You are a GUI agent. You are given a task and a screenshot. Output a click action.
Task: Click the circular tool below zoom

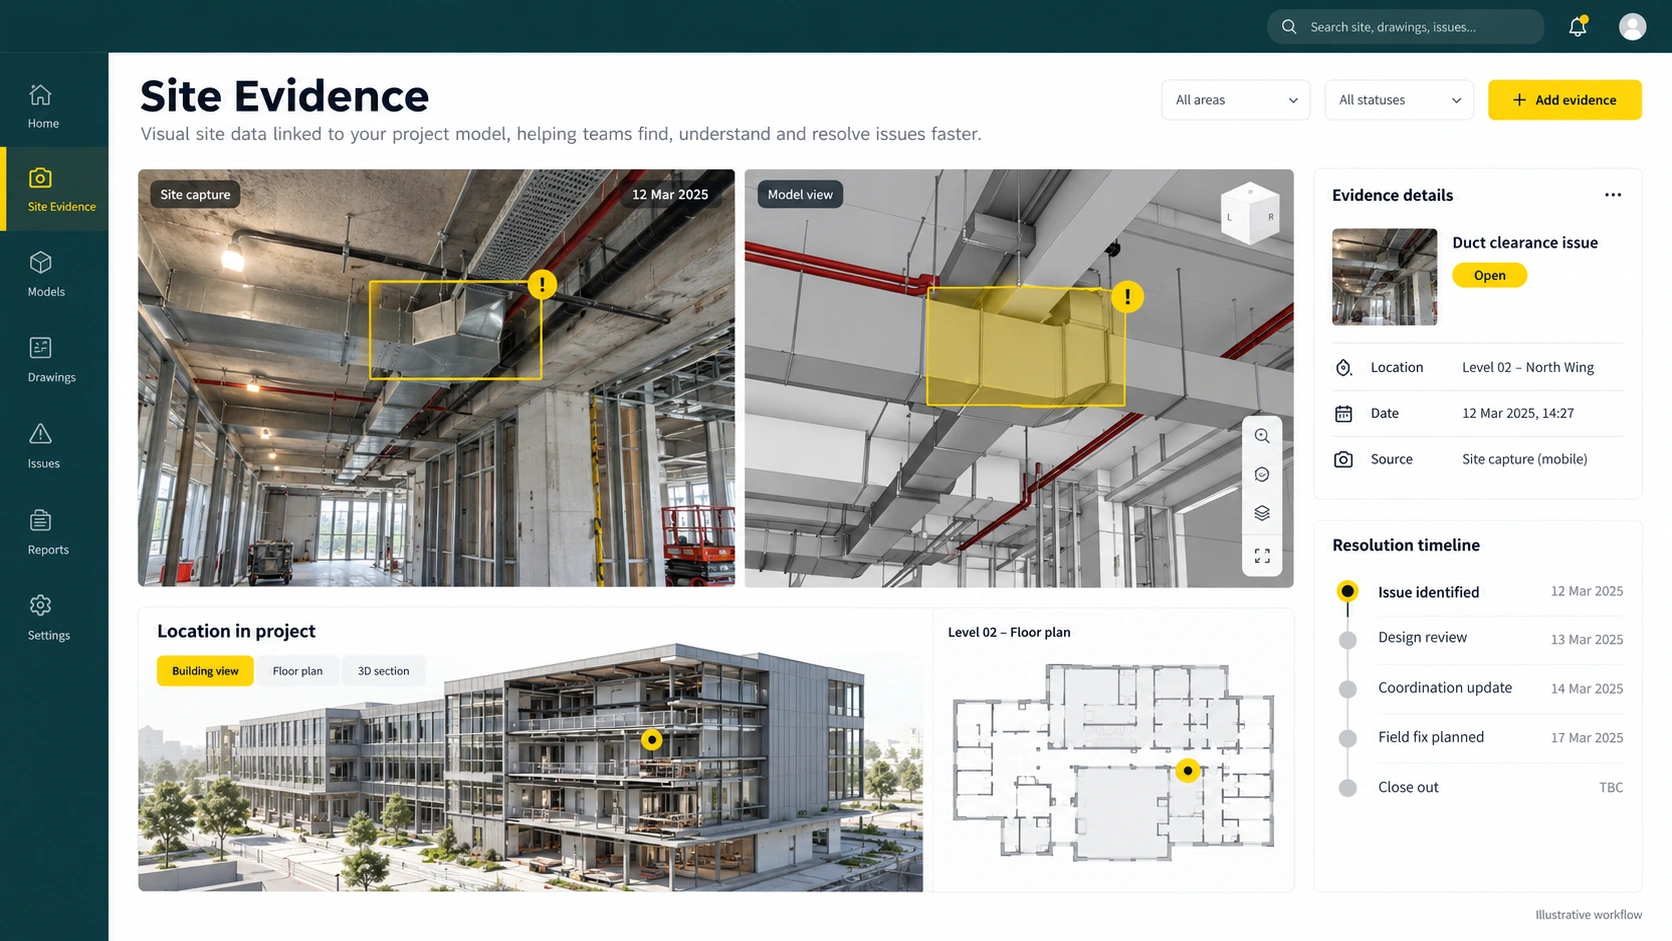pos(1262,475)
